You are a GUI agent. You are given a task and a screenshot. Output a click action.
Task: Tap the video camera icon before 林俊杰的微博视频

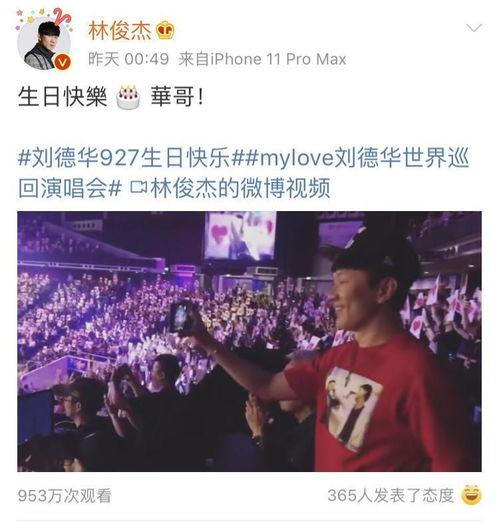[138, 187]
